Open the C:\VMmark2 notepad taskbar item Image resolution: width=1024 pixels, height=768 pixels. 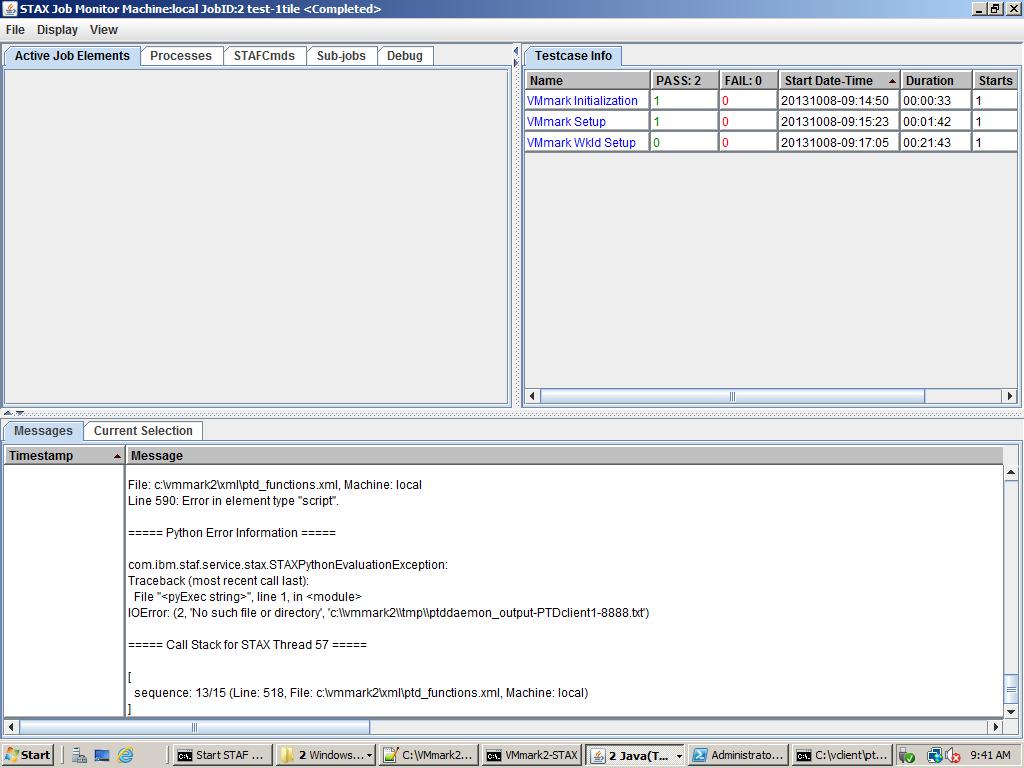(x=429, y=755)
